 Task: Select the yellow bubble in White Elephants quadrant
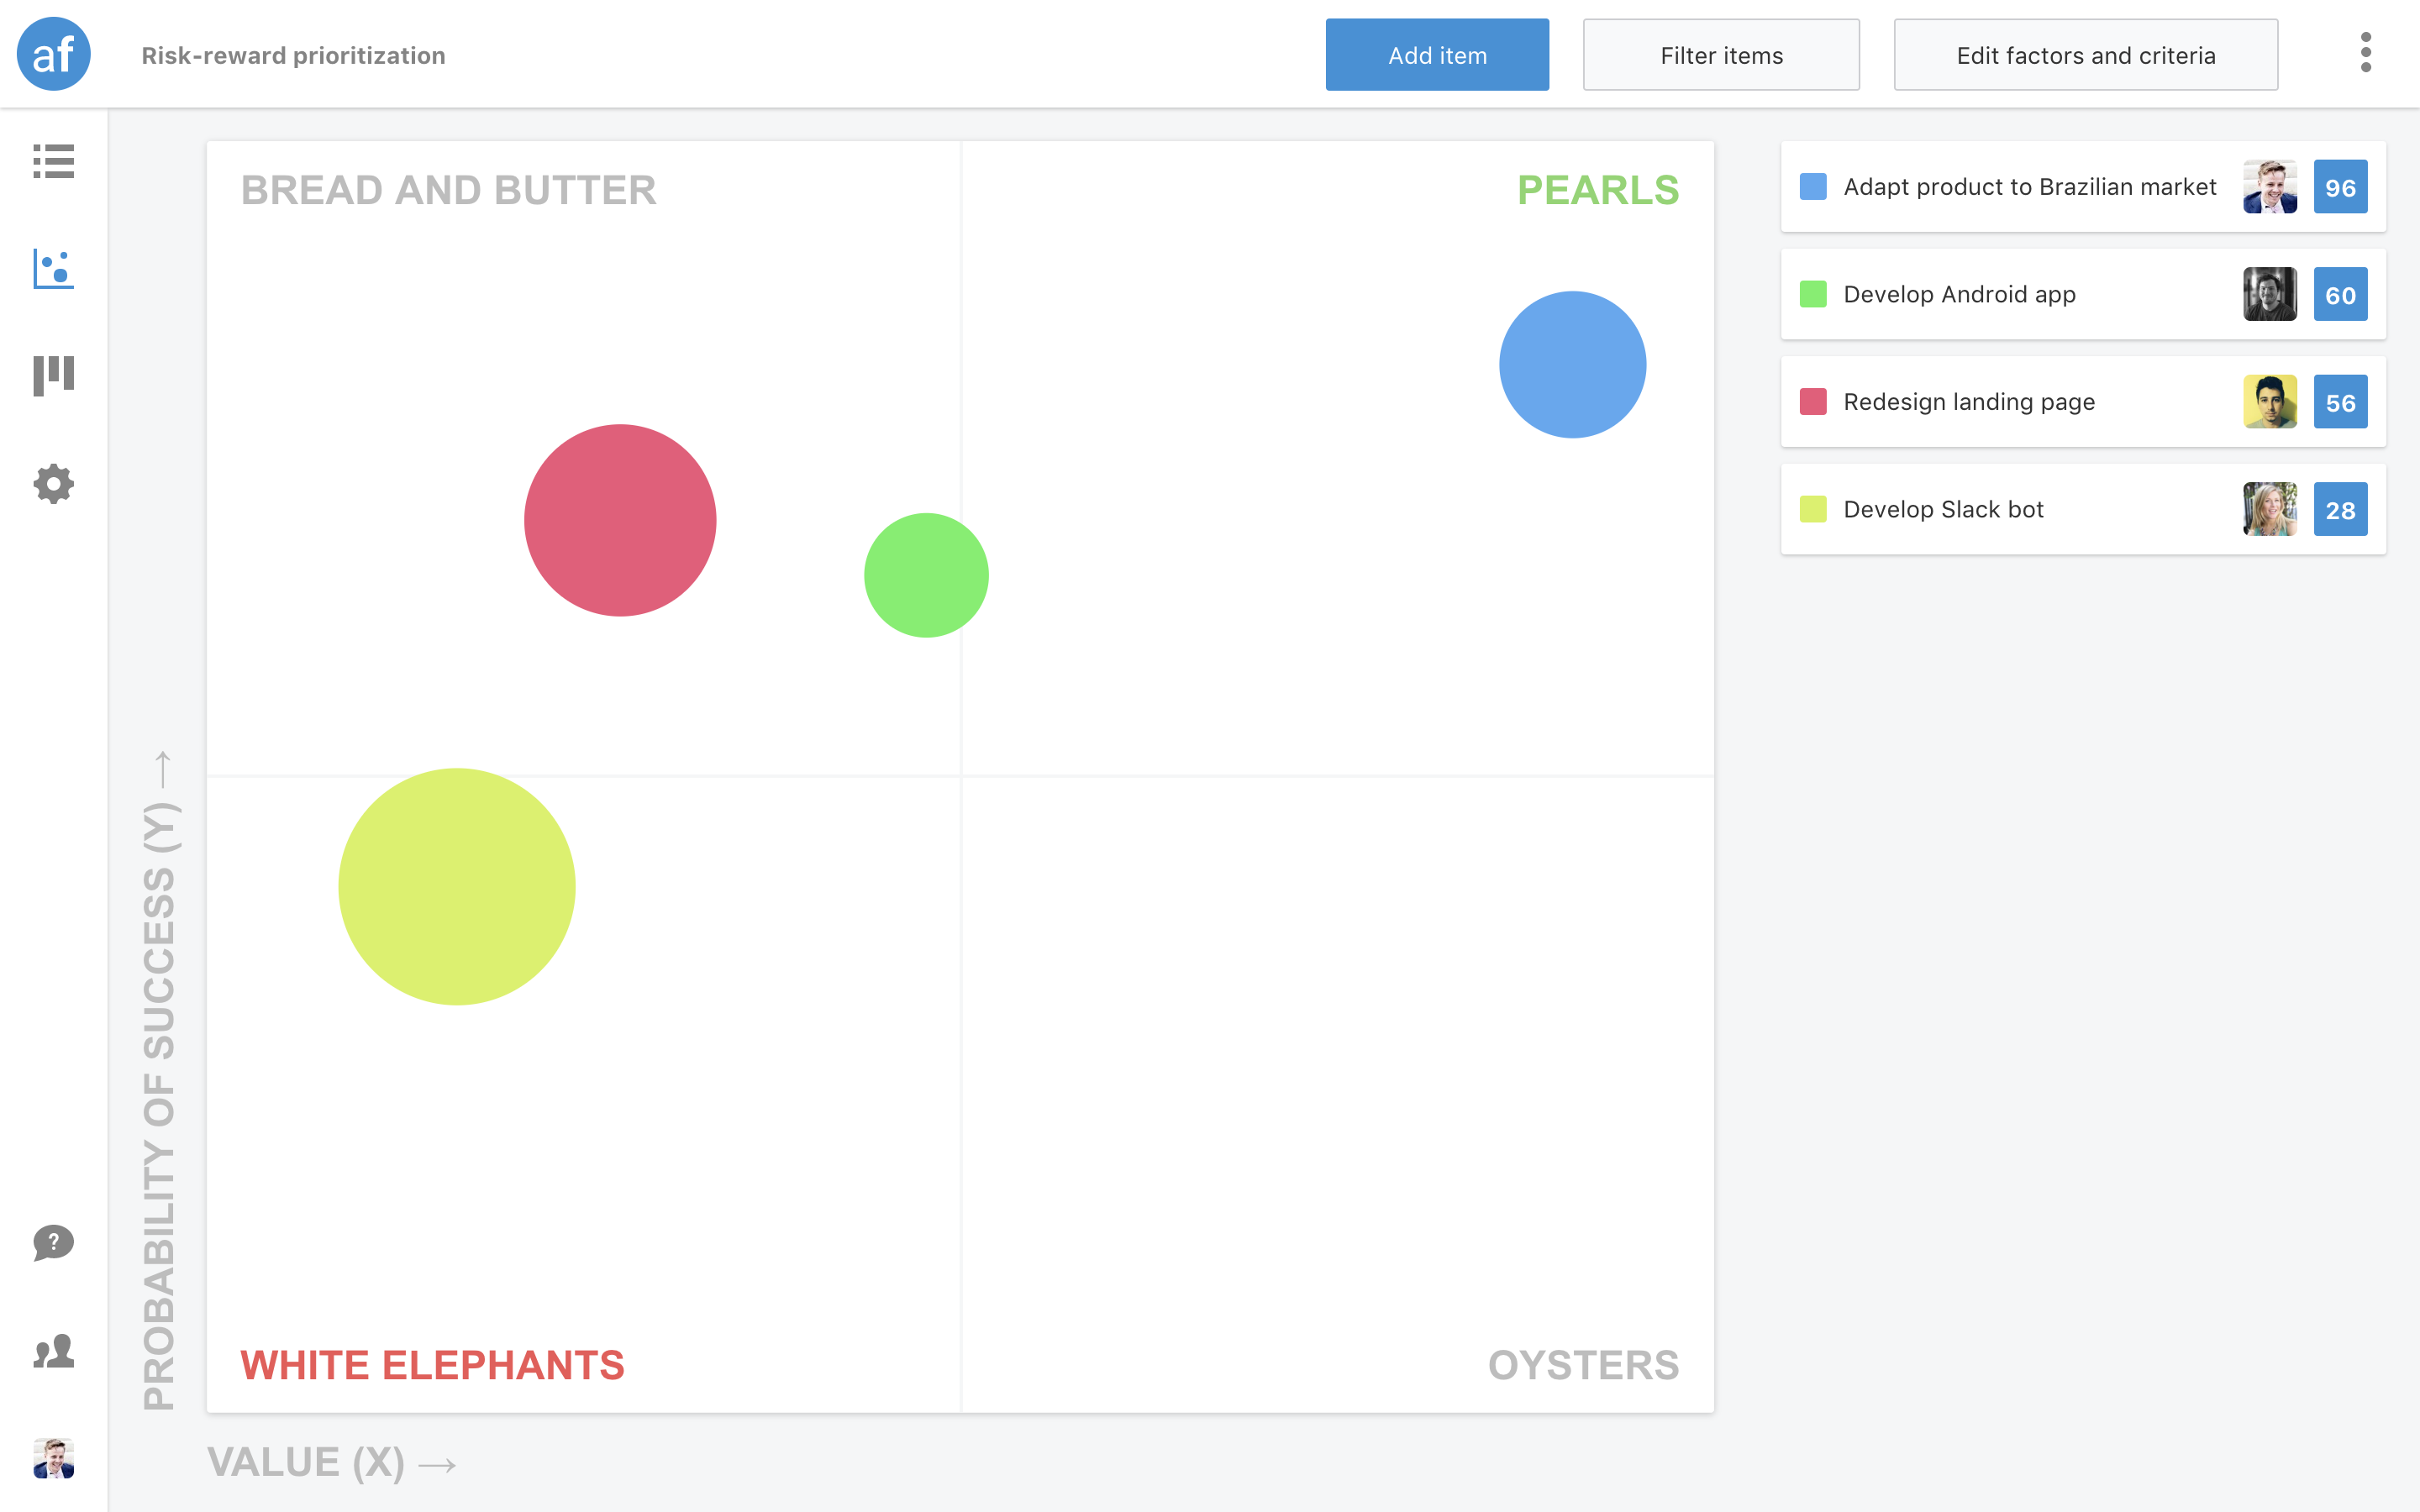[457, 886]
